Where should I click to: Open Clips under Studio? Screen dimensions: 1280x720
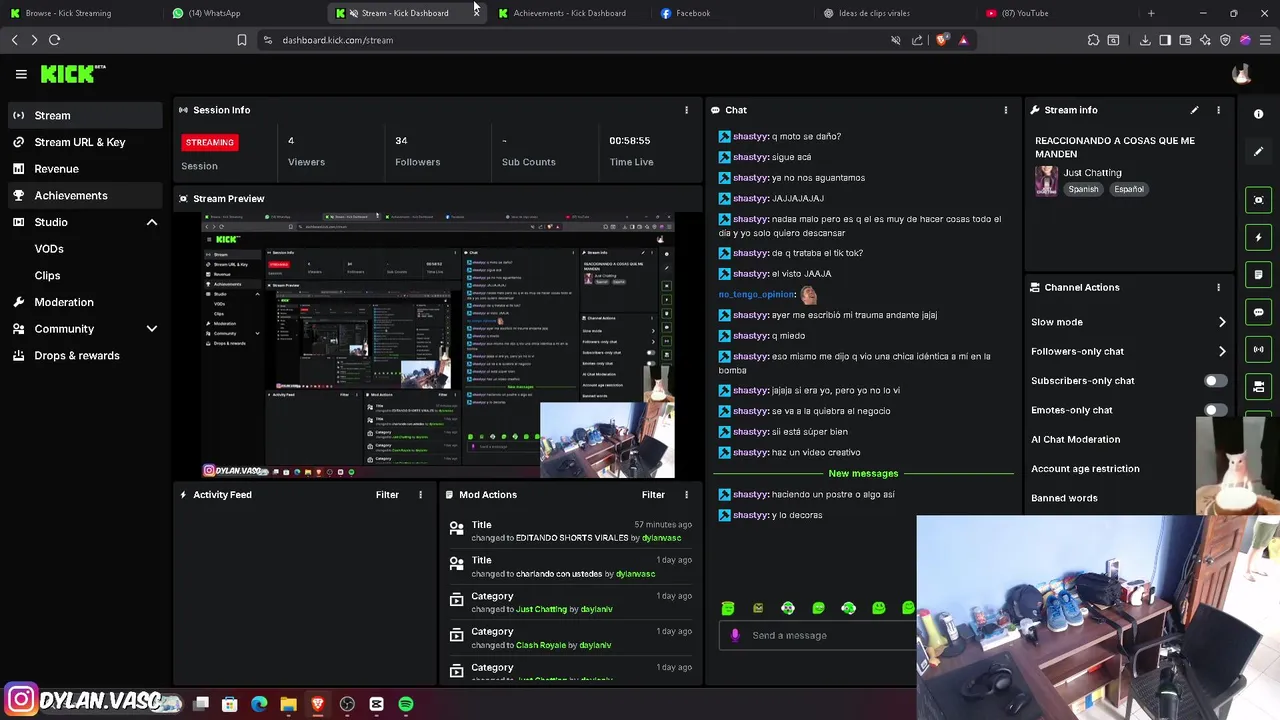47,276
